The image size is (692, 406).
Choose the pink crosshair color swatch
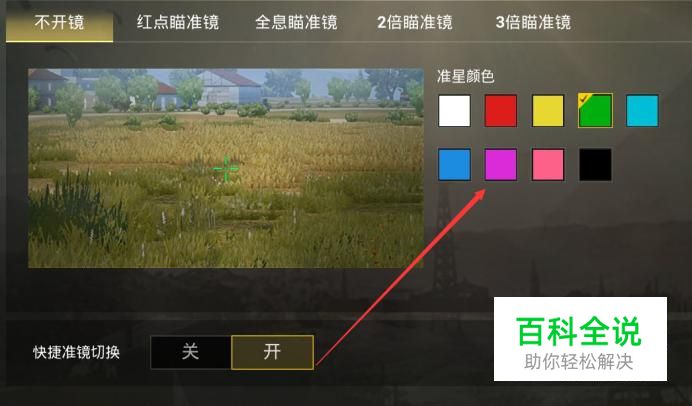pyautogui.click(x=548, y=165)
